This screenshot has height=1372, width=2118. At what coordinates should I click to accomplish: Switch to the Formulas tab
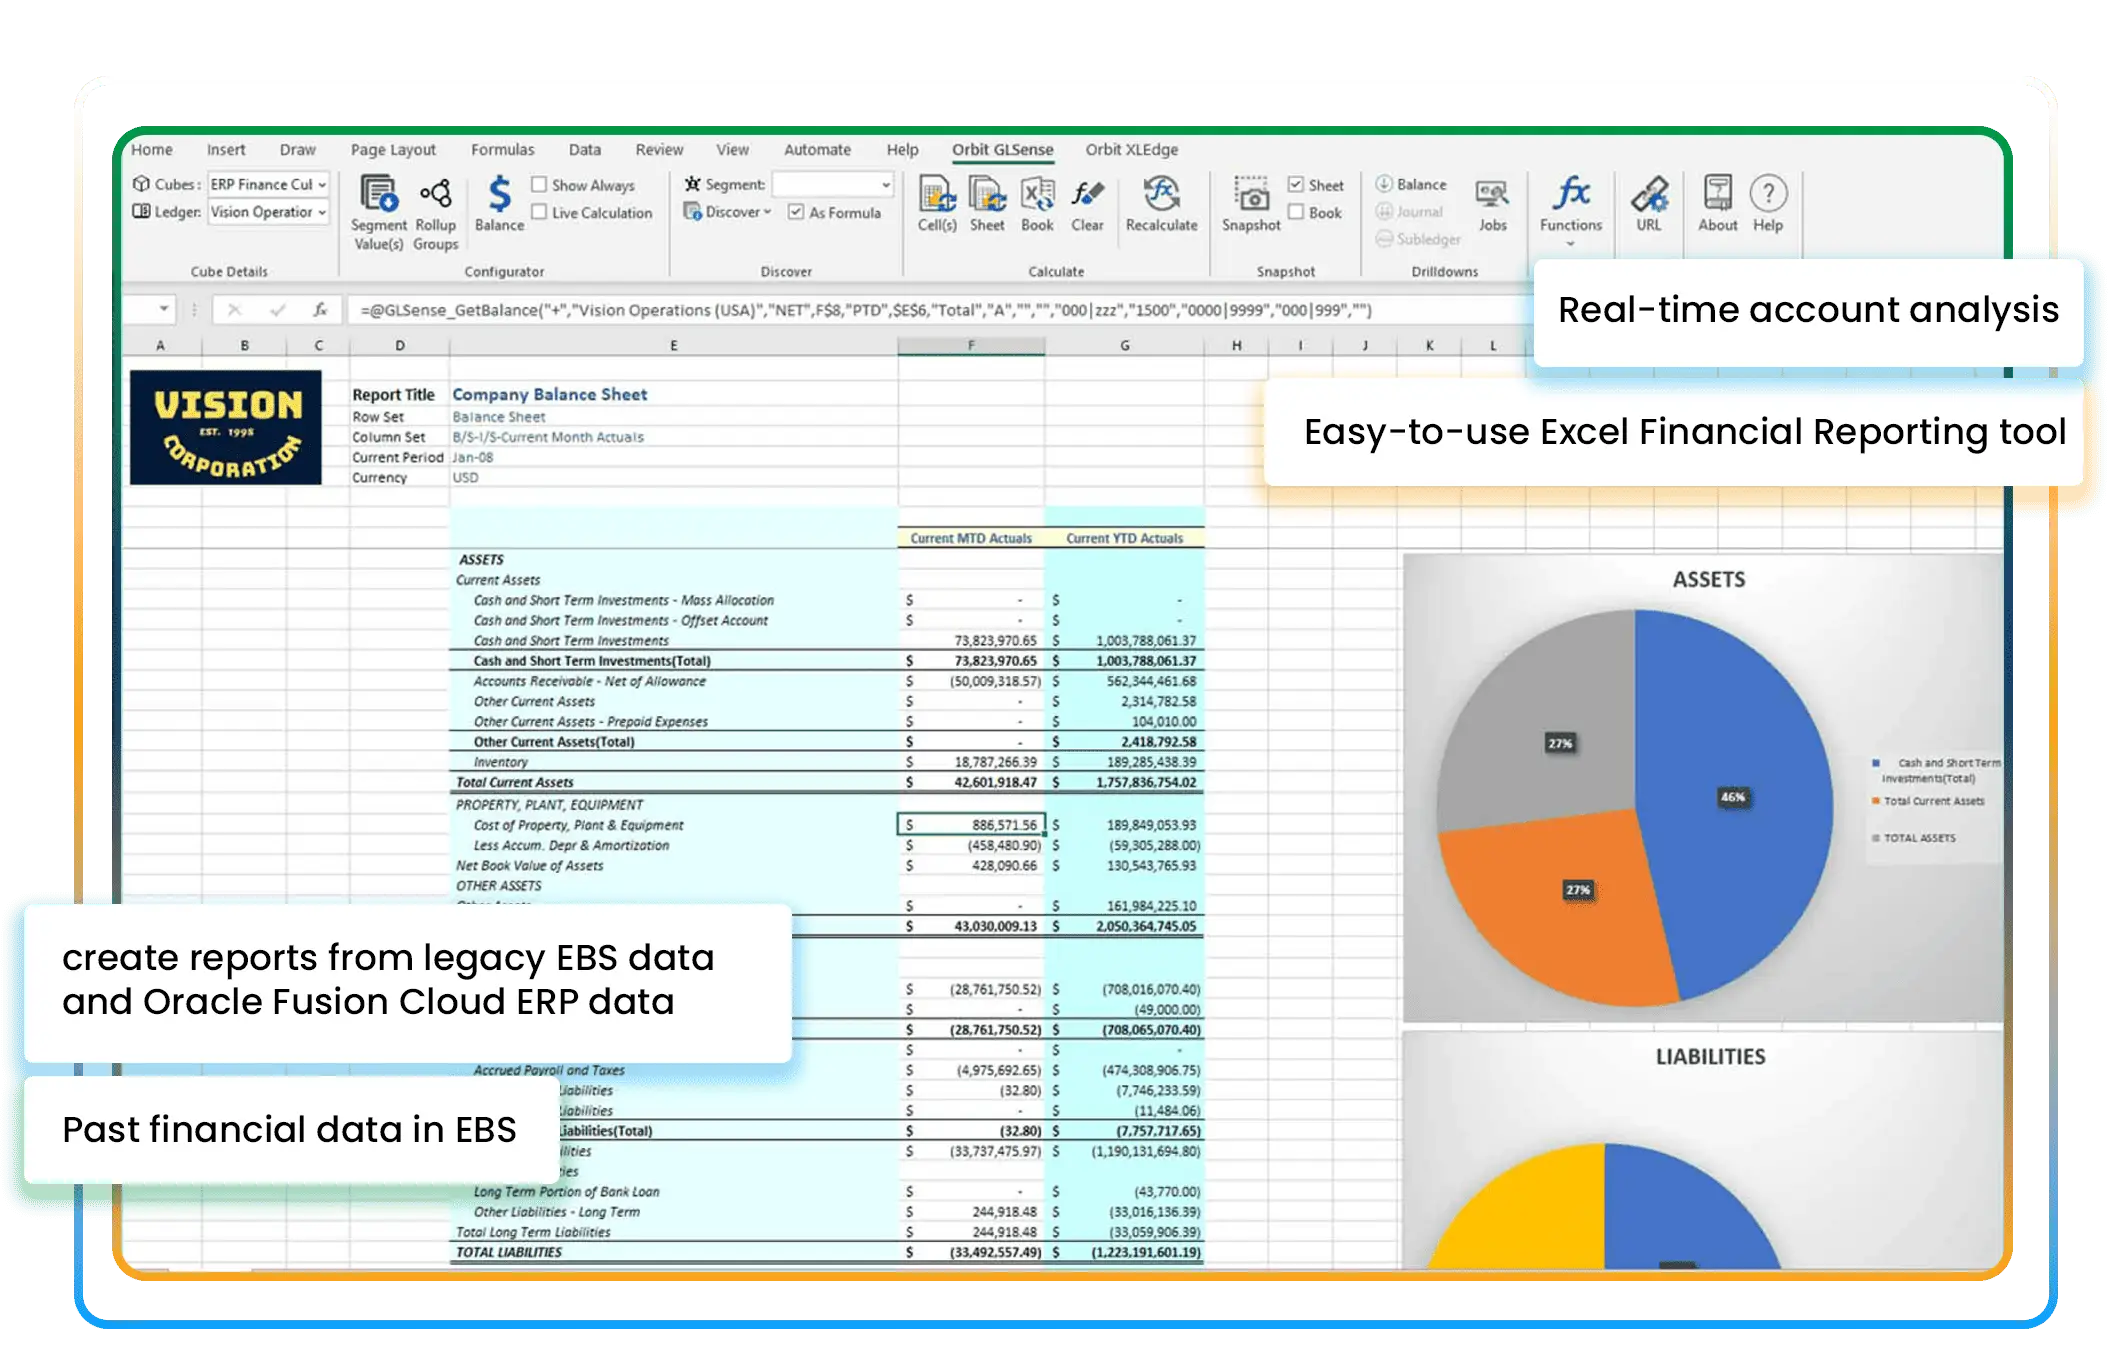tap(503, 150)
